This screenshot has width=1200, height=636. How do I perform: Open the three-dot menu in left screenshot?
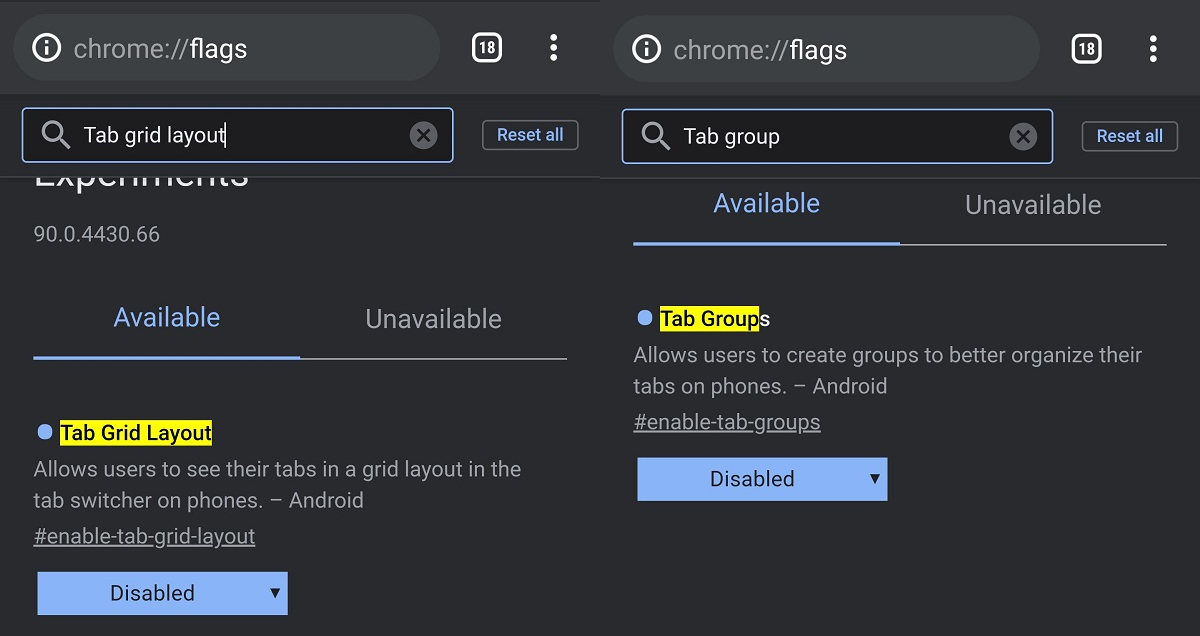coord(553,48)
